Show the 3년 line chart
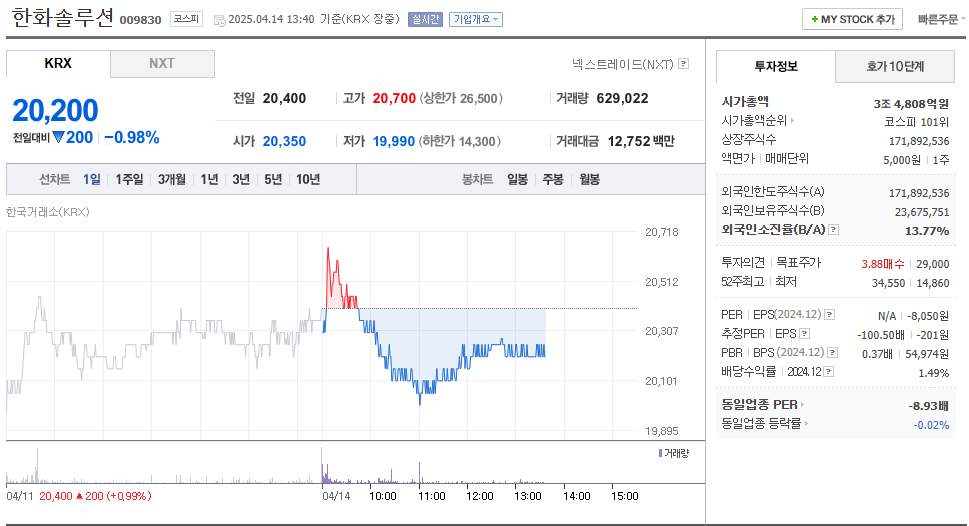969x526 pixels. [x=241, y=179]
